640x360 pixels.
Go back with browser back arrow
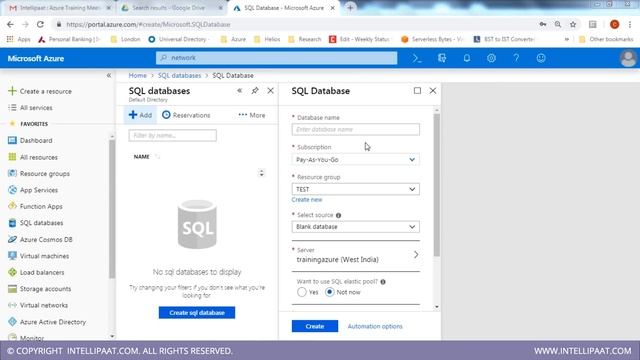click(x=10, y=24)
